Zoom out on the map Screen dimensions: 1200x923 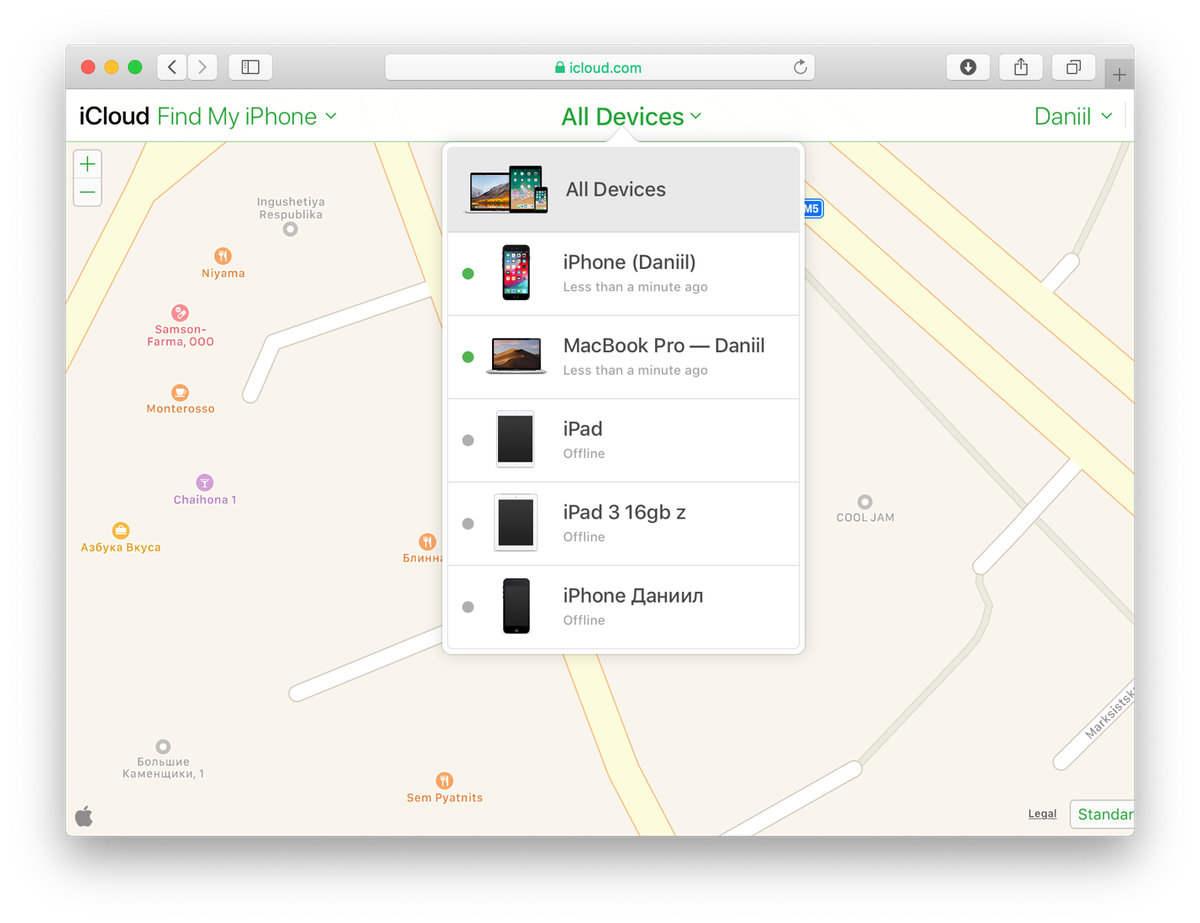pos(88,192)
